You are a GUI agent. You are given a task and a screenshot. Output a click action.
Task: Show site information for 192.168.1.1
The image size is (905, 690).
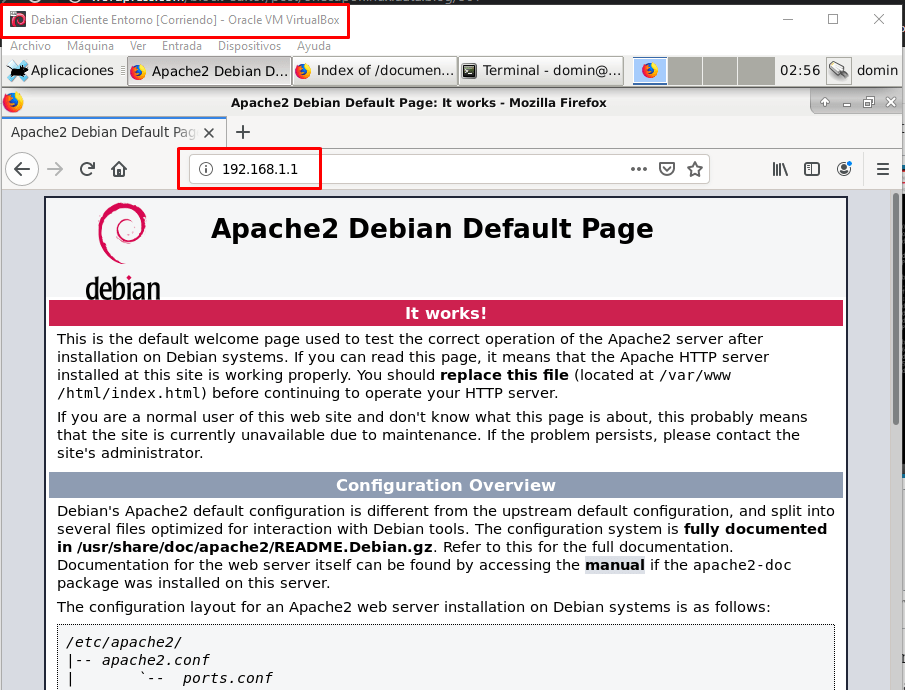[206, 169]
